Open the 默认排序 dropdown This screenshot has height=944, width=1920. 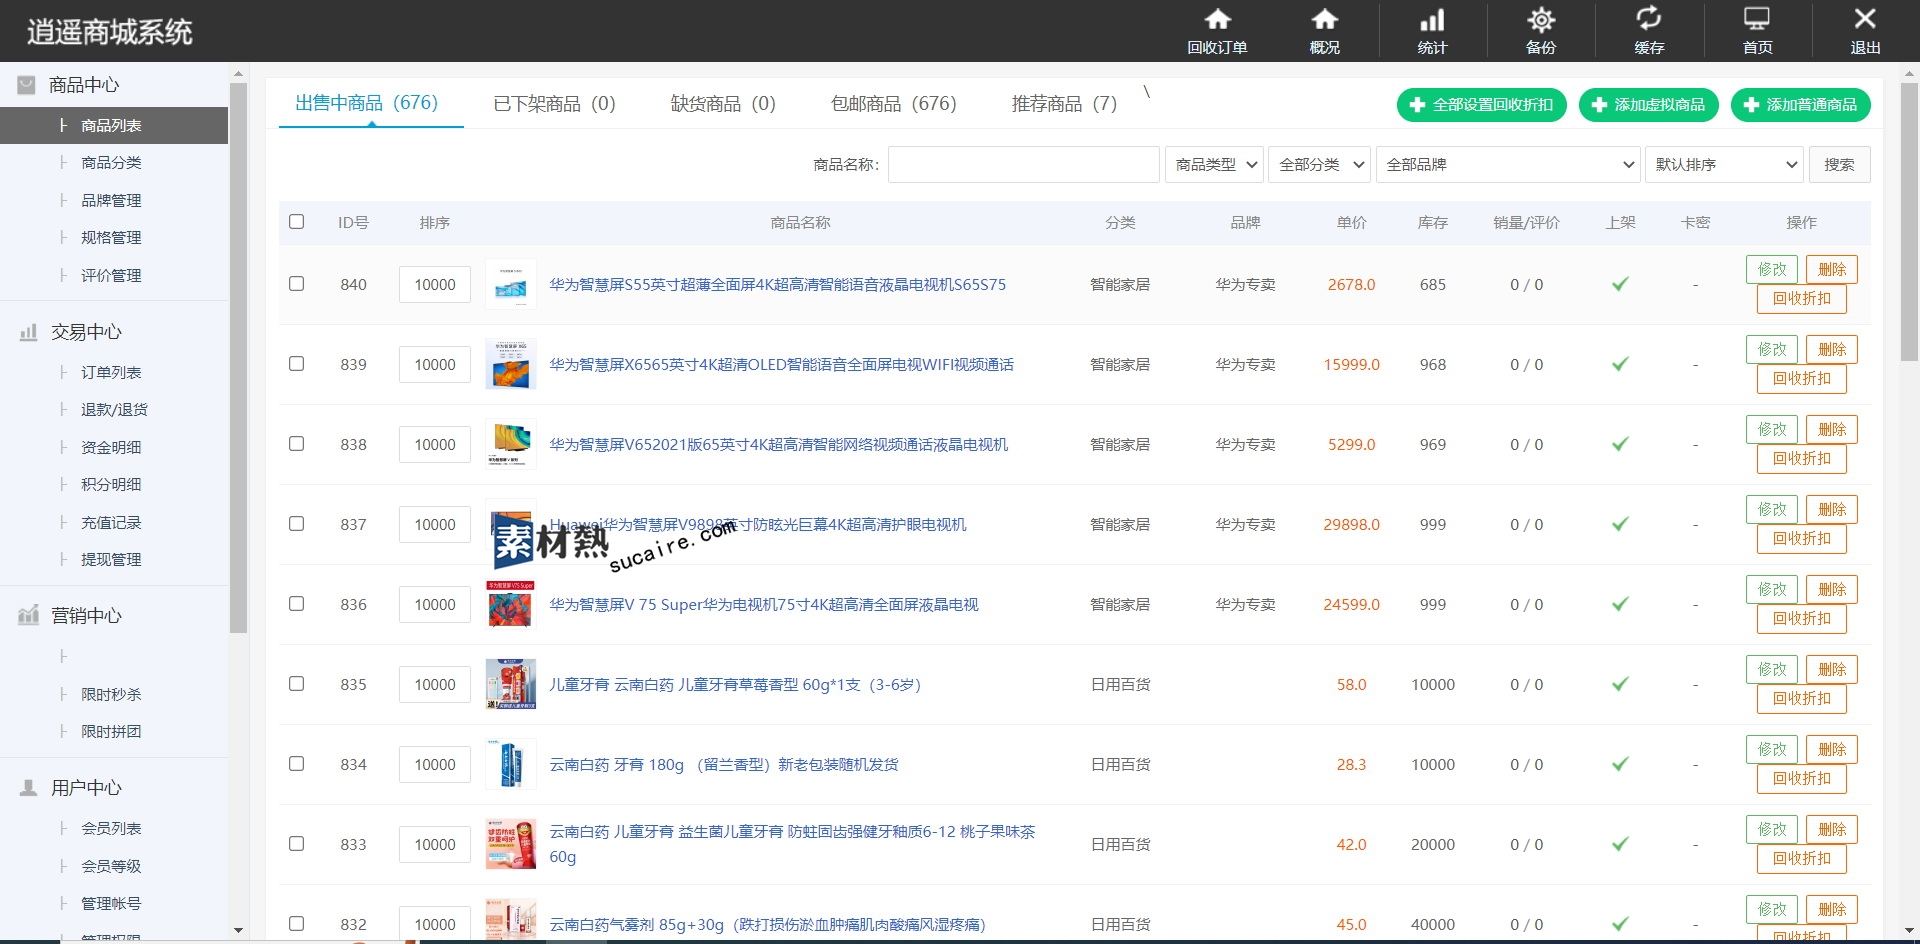[x=1724, y=165]
